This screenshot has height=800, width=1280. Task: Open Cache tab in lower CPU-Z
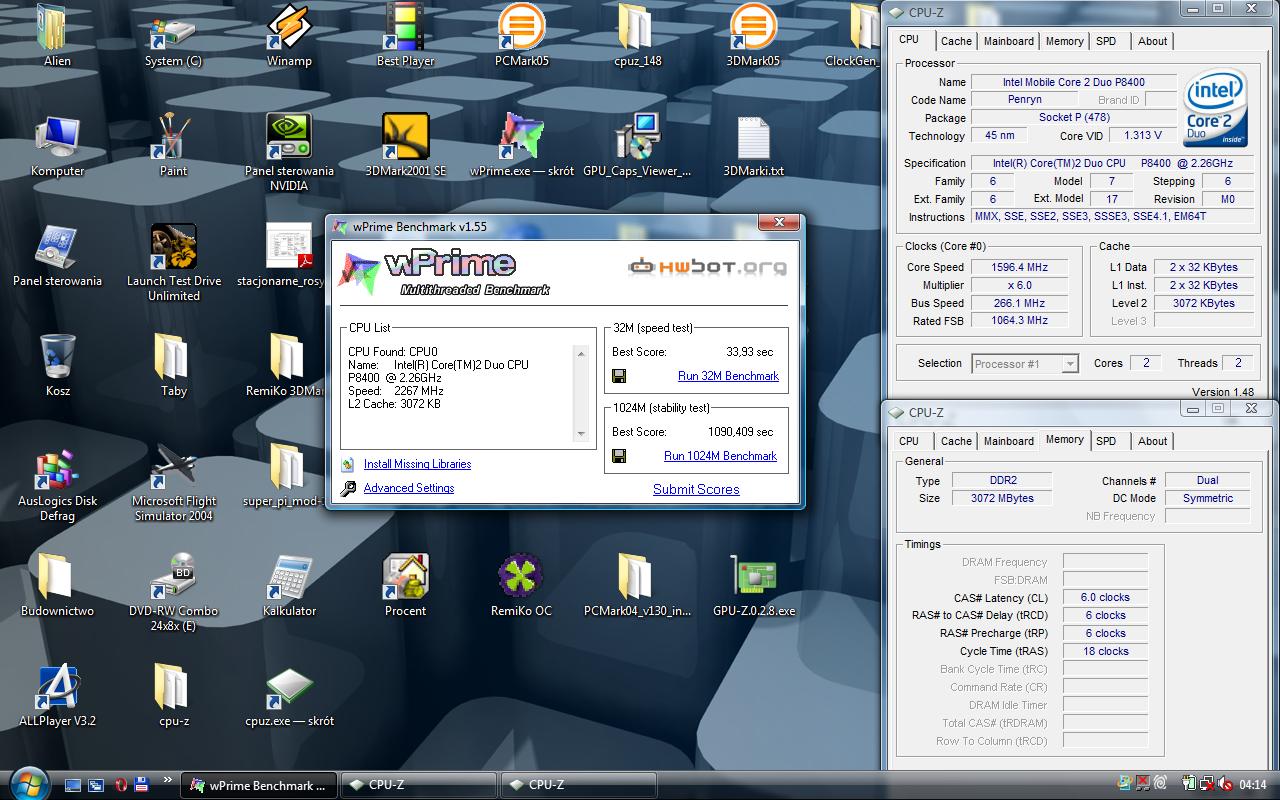[956, 441]
